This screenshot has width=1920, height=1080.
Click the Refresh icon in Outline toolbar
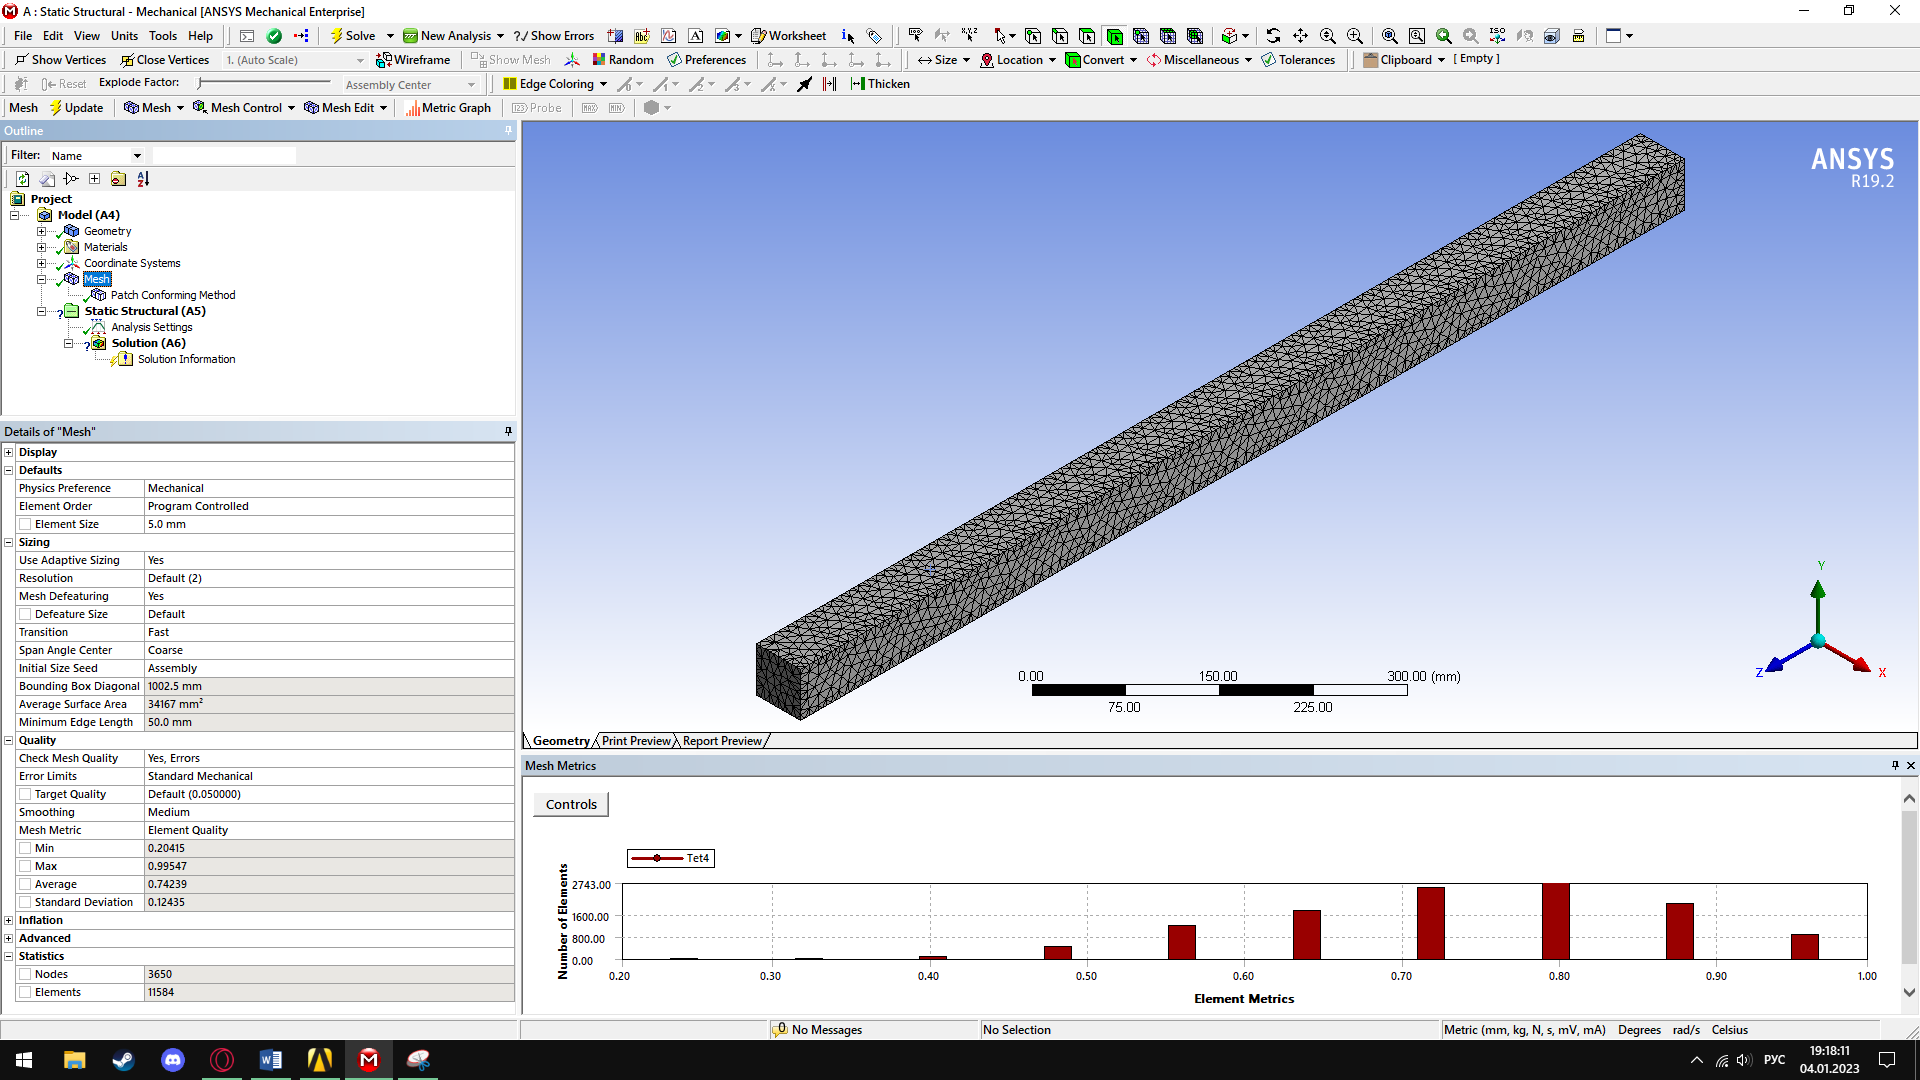pos(22,179)
